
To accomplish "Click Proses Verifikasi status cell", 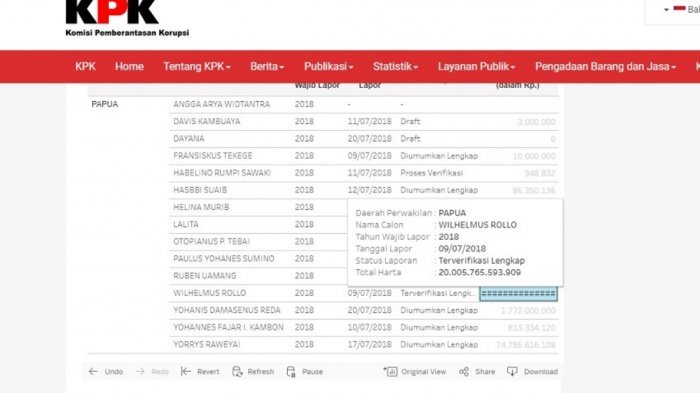I will 432,173.
